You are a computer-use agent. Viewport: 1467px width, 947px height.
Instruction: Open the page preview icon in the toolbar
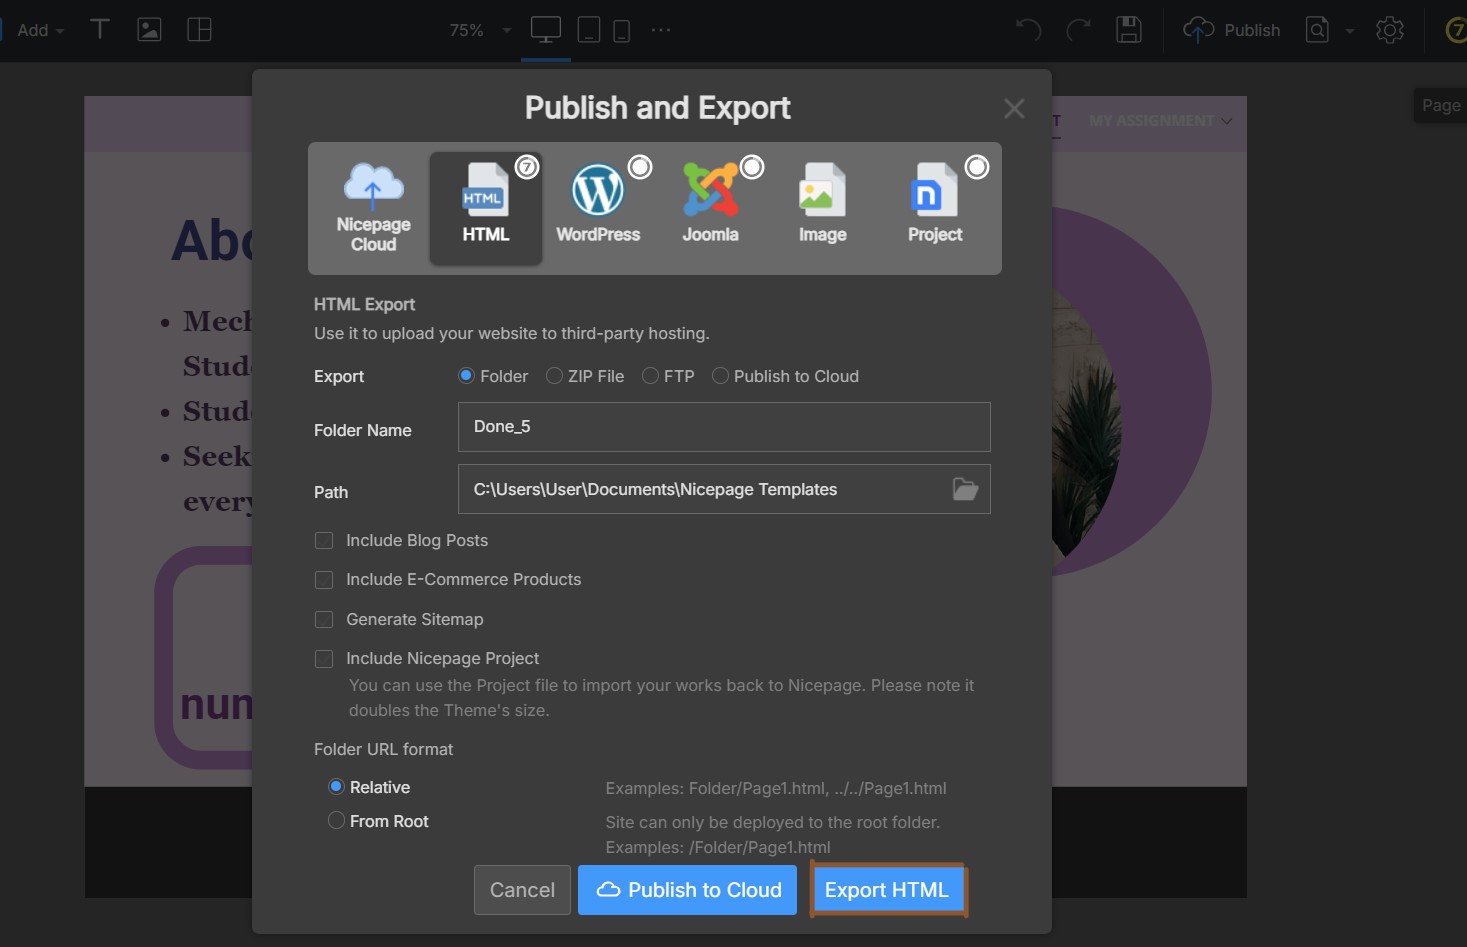[1316, 29]
